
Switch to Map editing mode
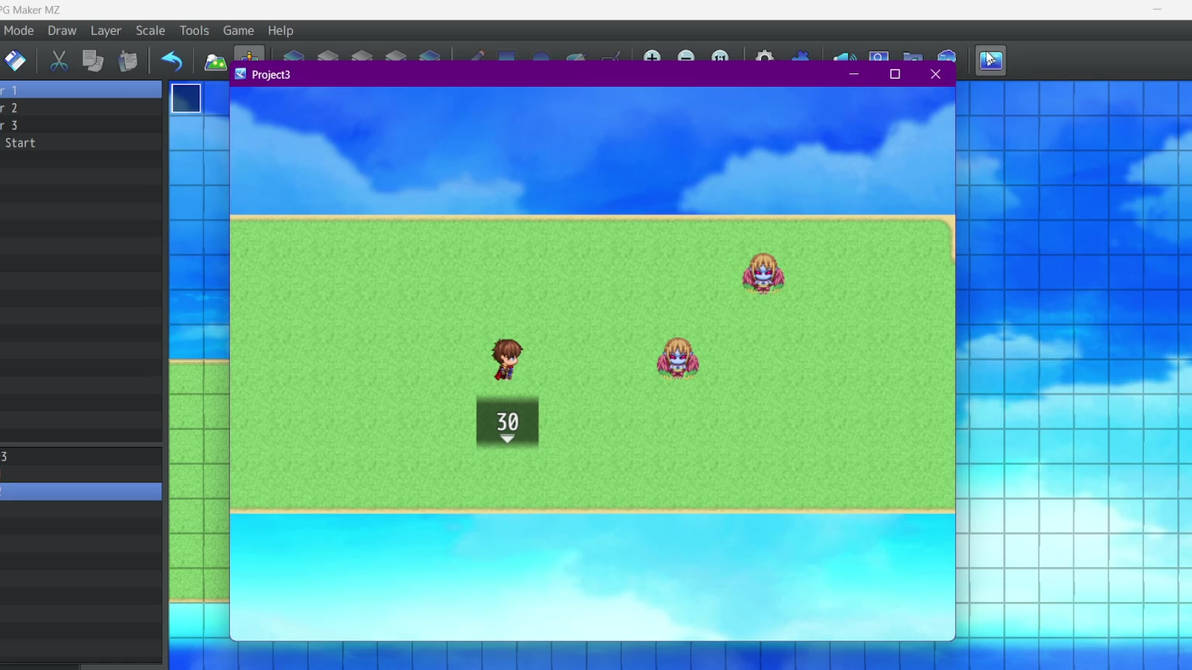point(214,60)
